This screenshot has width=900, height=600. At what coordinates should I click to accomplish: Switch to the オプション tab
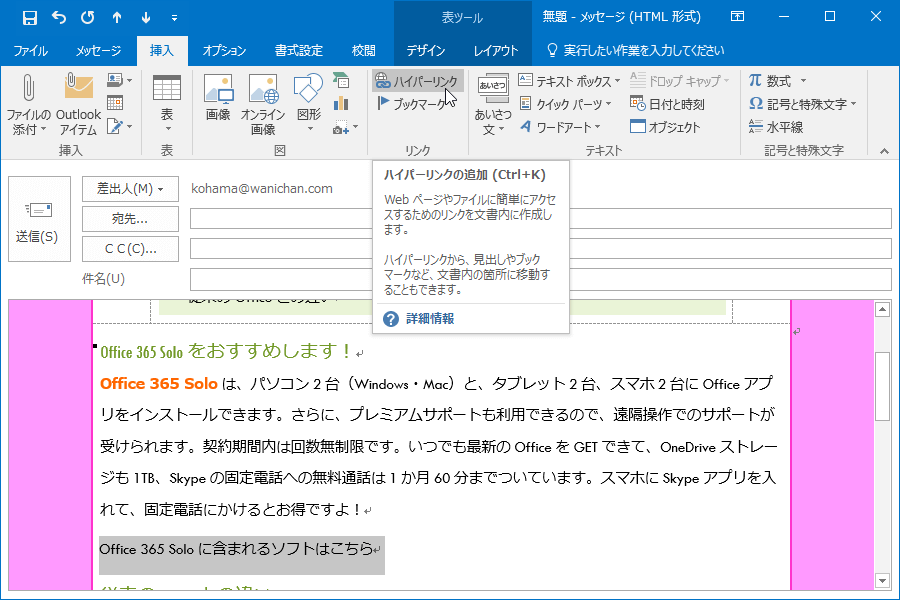pos(224,51)
